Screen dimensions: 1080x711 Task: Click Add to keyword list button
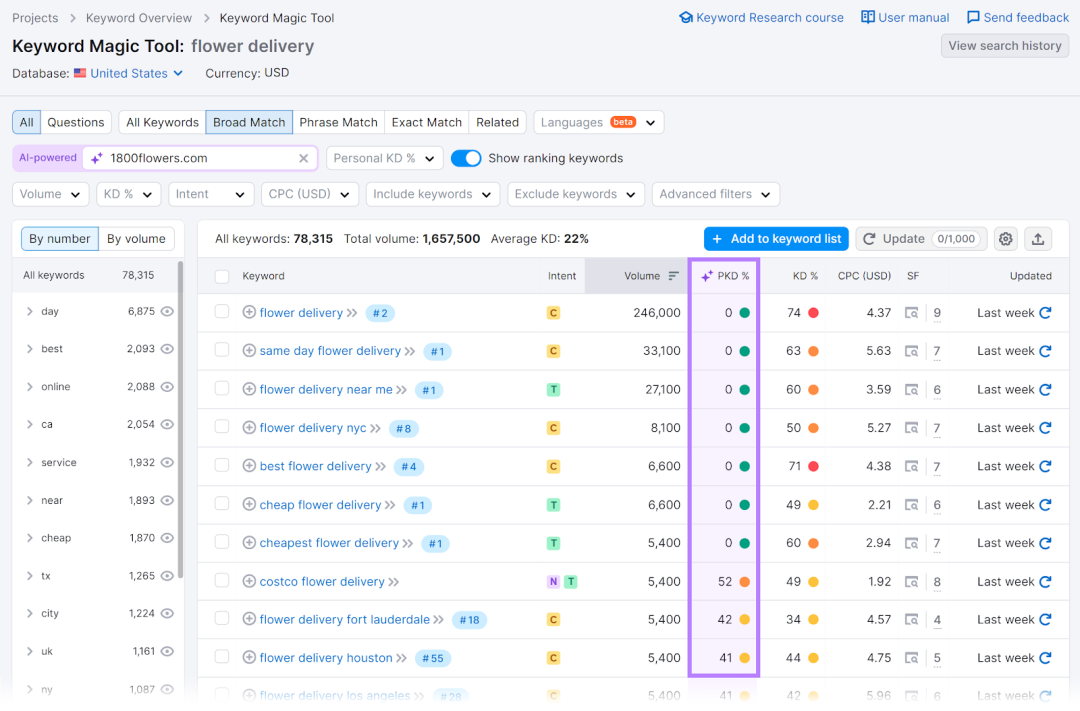pyautogui.click(x=776, y=239)
